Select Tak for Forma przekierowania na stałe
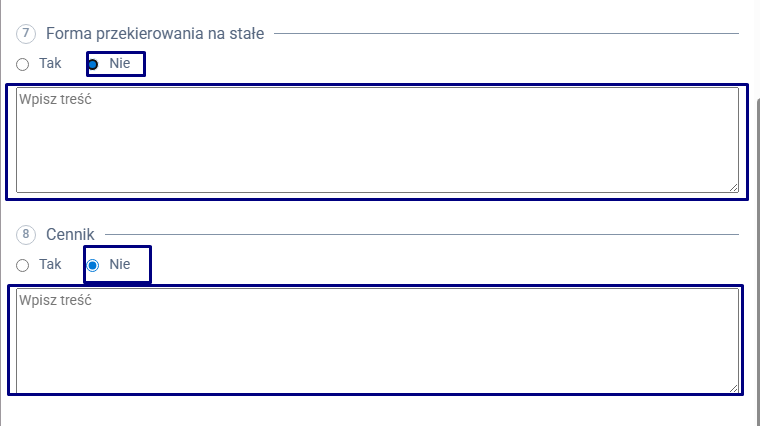Image resolution: width=760 pixels, height=426 pixels. tap(23, 64)
